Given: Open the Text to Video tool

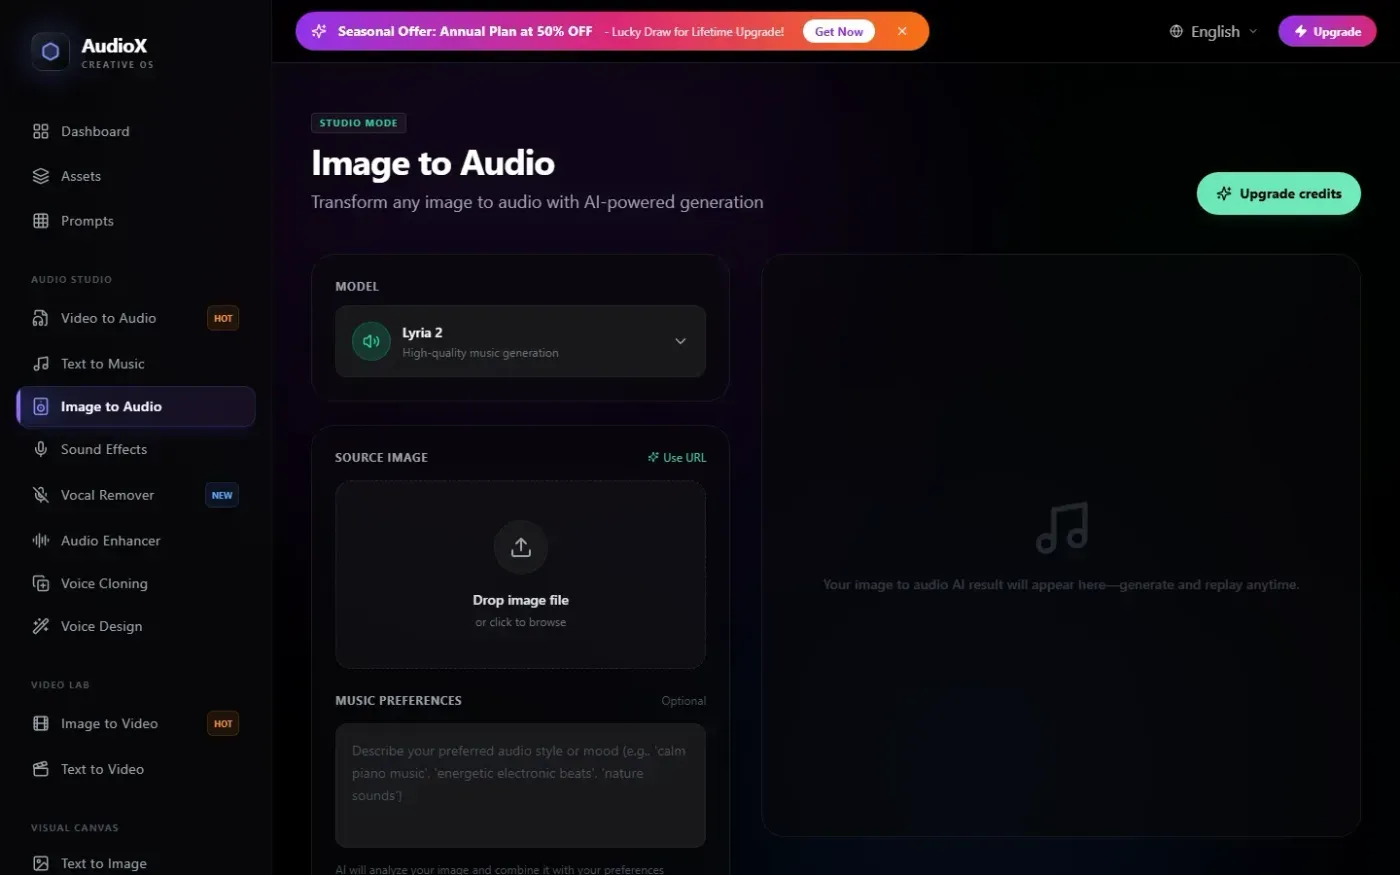Looking at the screenshot, I should pyautogui.click(x=135, y=769).
